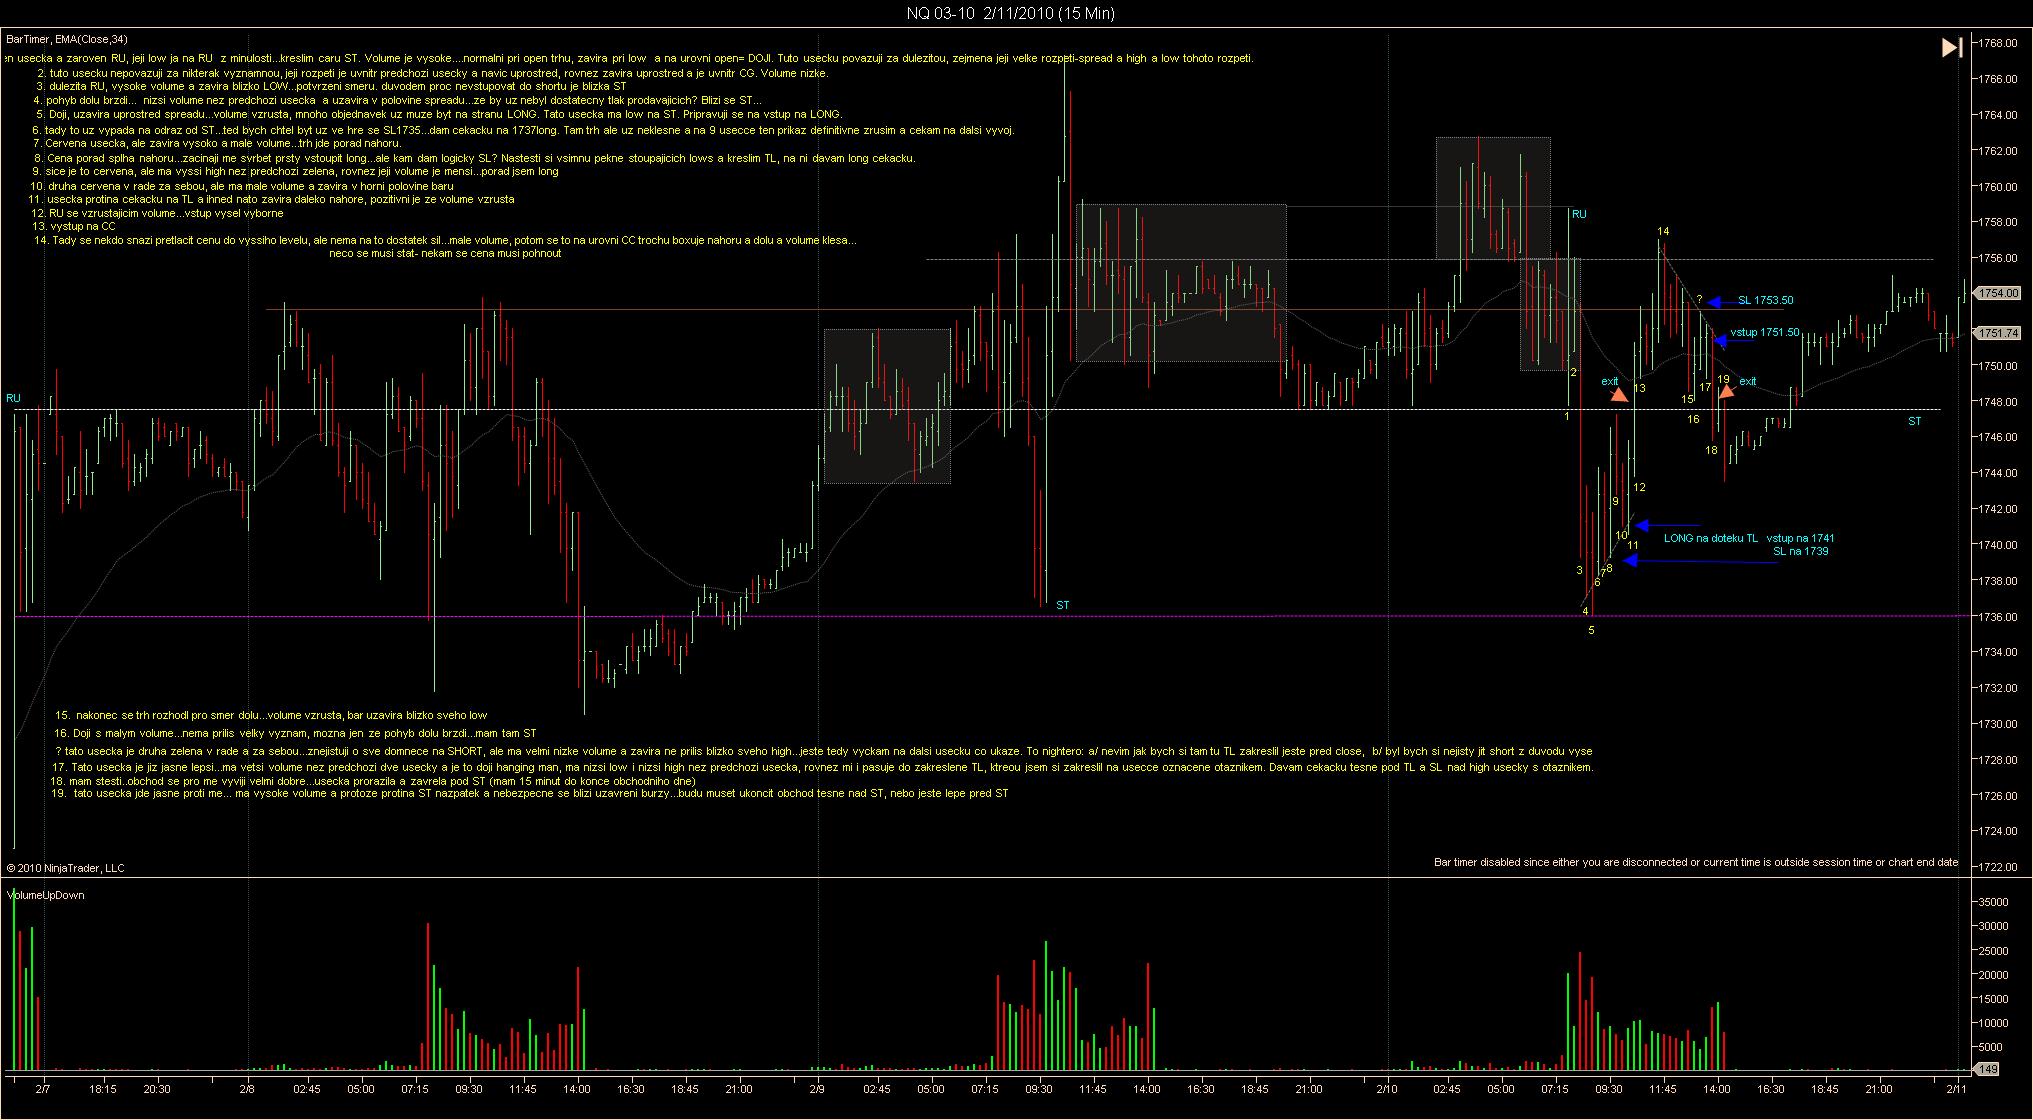The width and height of the screenshot is (2033, 1120).
Task: Select the RU label at far left
Action: (x=13, y=398)
